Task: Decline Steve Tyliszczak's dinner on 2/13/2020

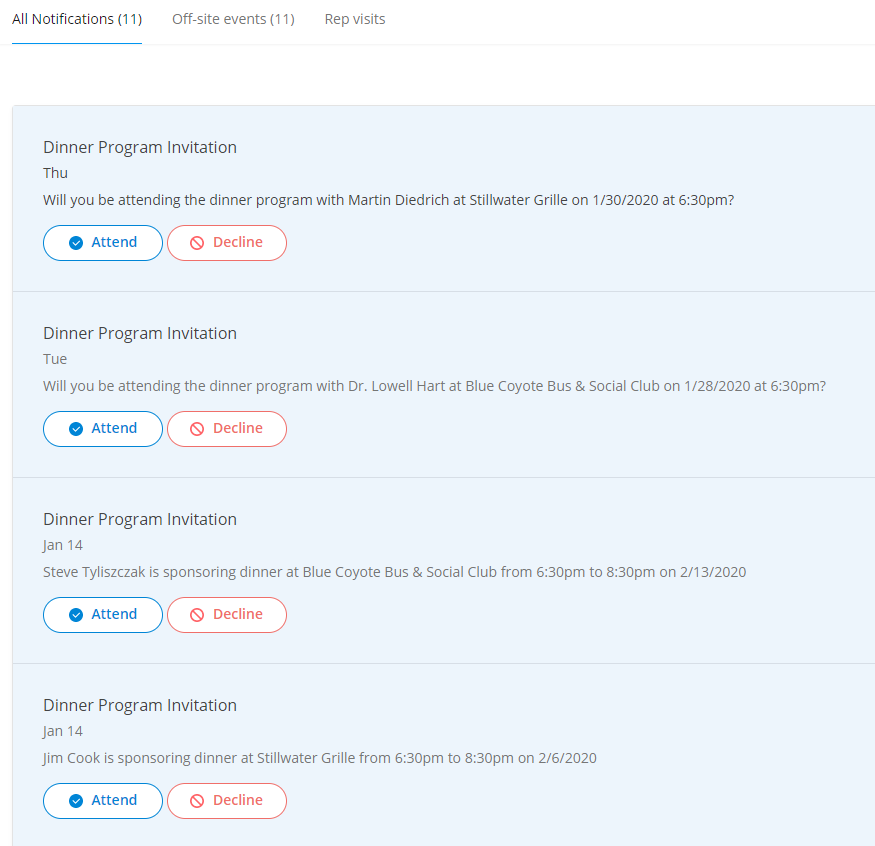Action: point(227,615)
